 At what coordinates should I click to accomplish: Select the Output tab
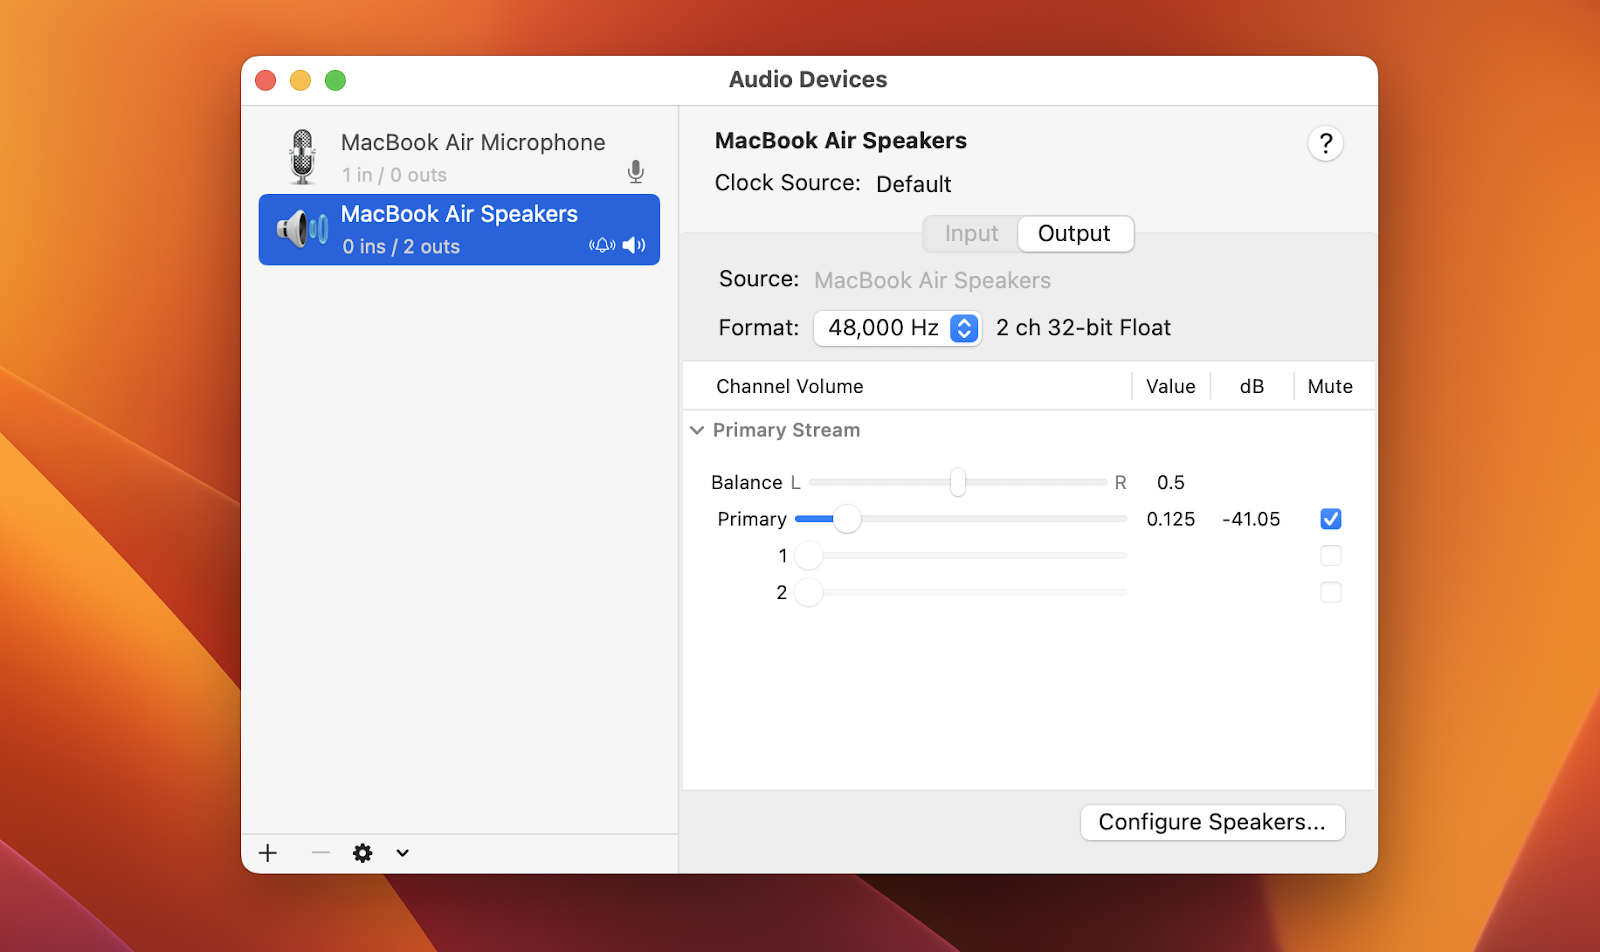point(1074,233)
